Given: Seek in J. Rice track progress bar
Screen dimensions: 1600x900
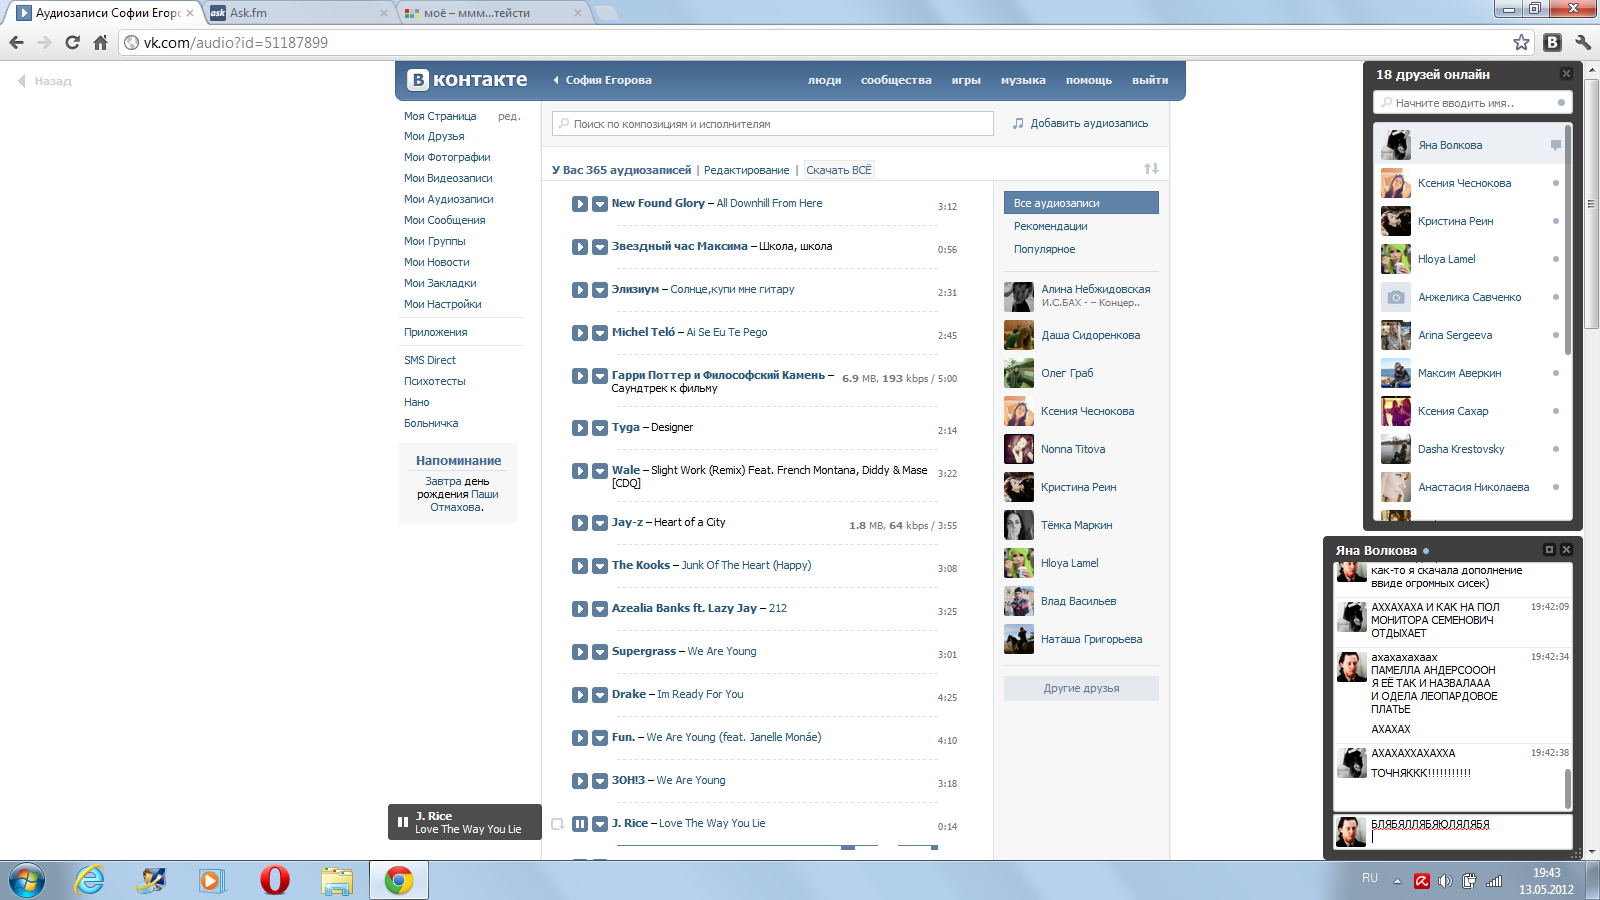Looking at the screenshot, I should (x=747, y=847).
